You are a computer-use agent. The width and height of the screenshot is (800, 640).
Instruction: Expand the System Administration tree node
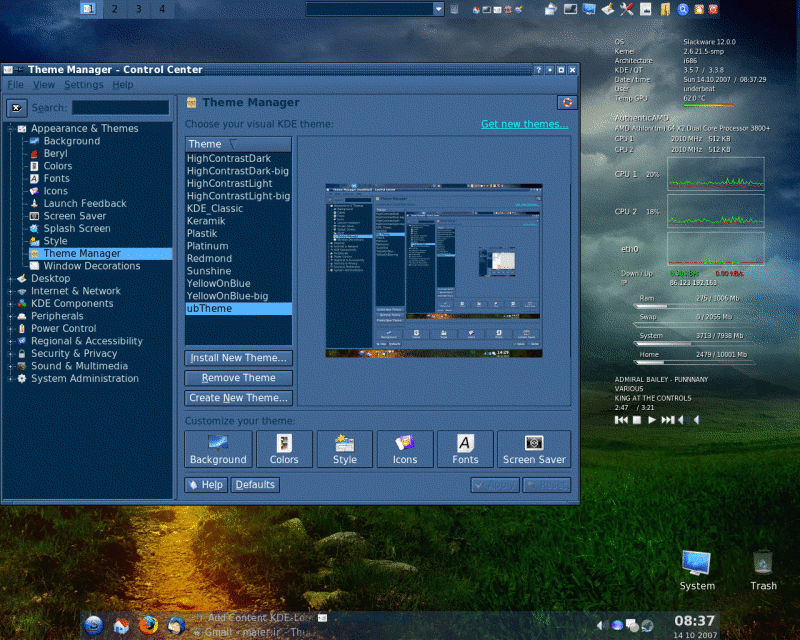tap(10, 379)
